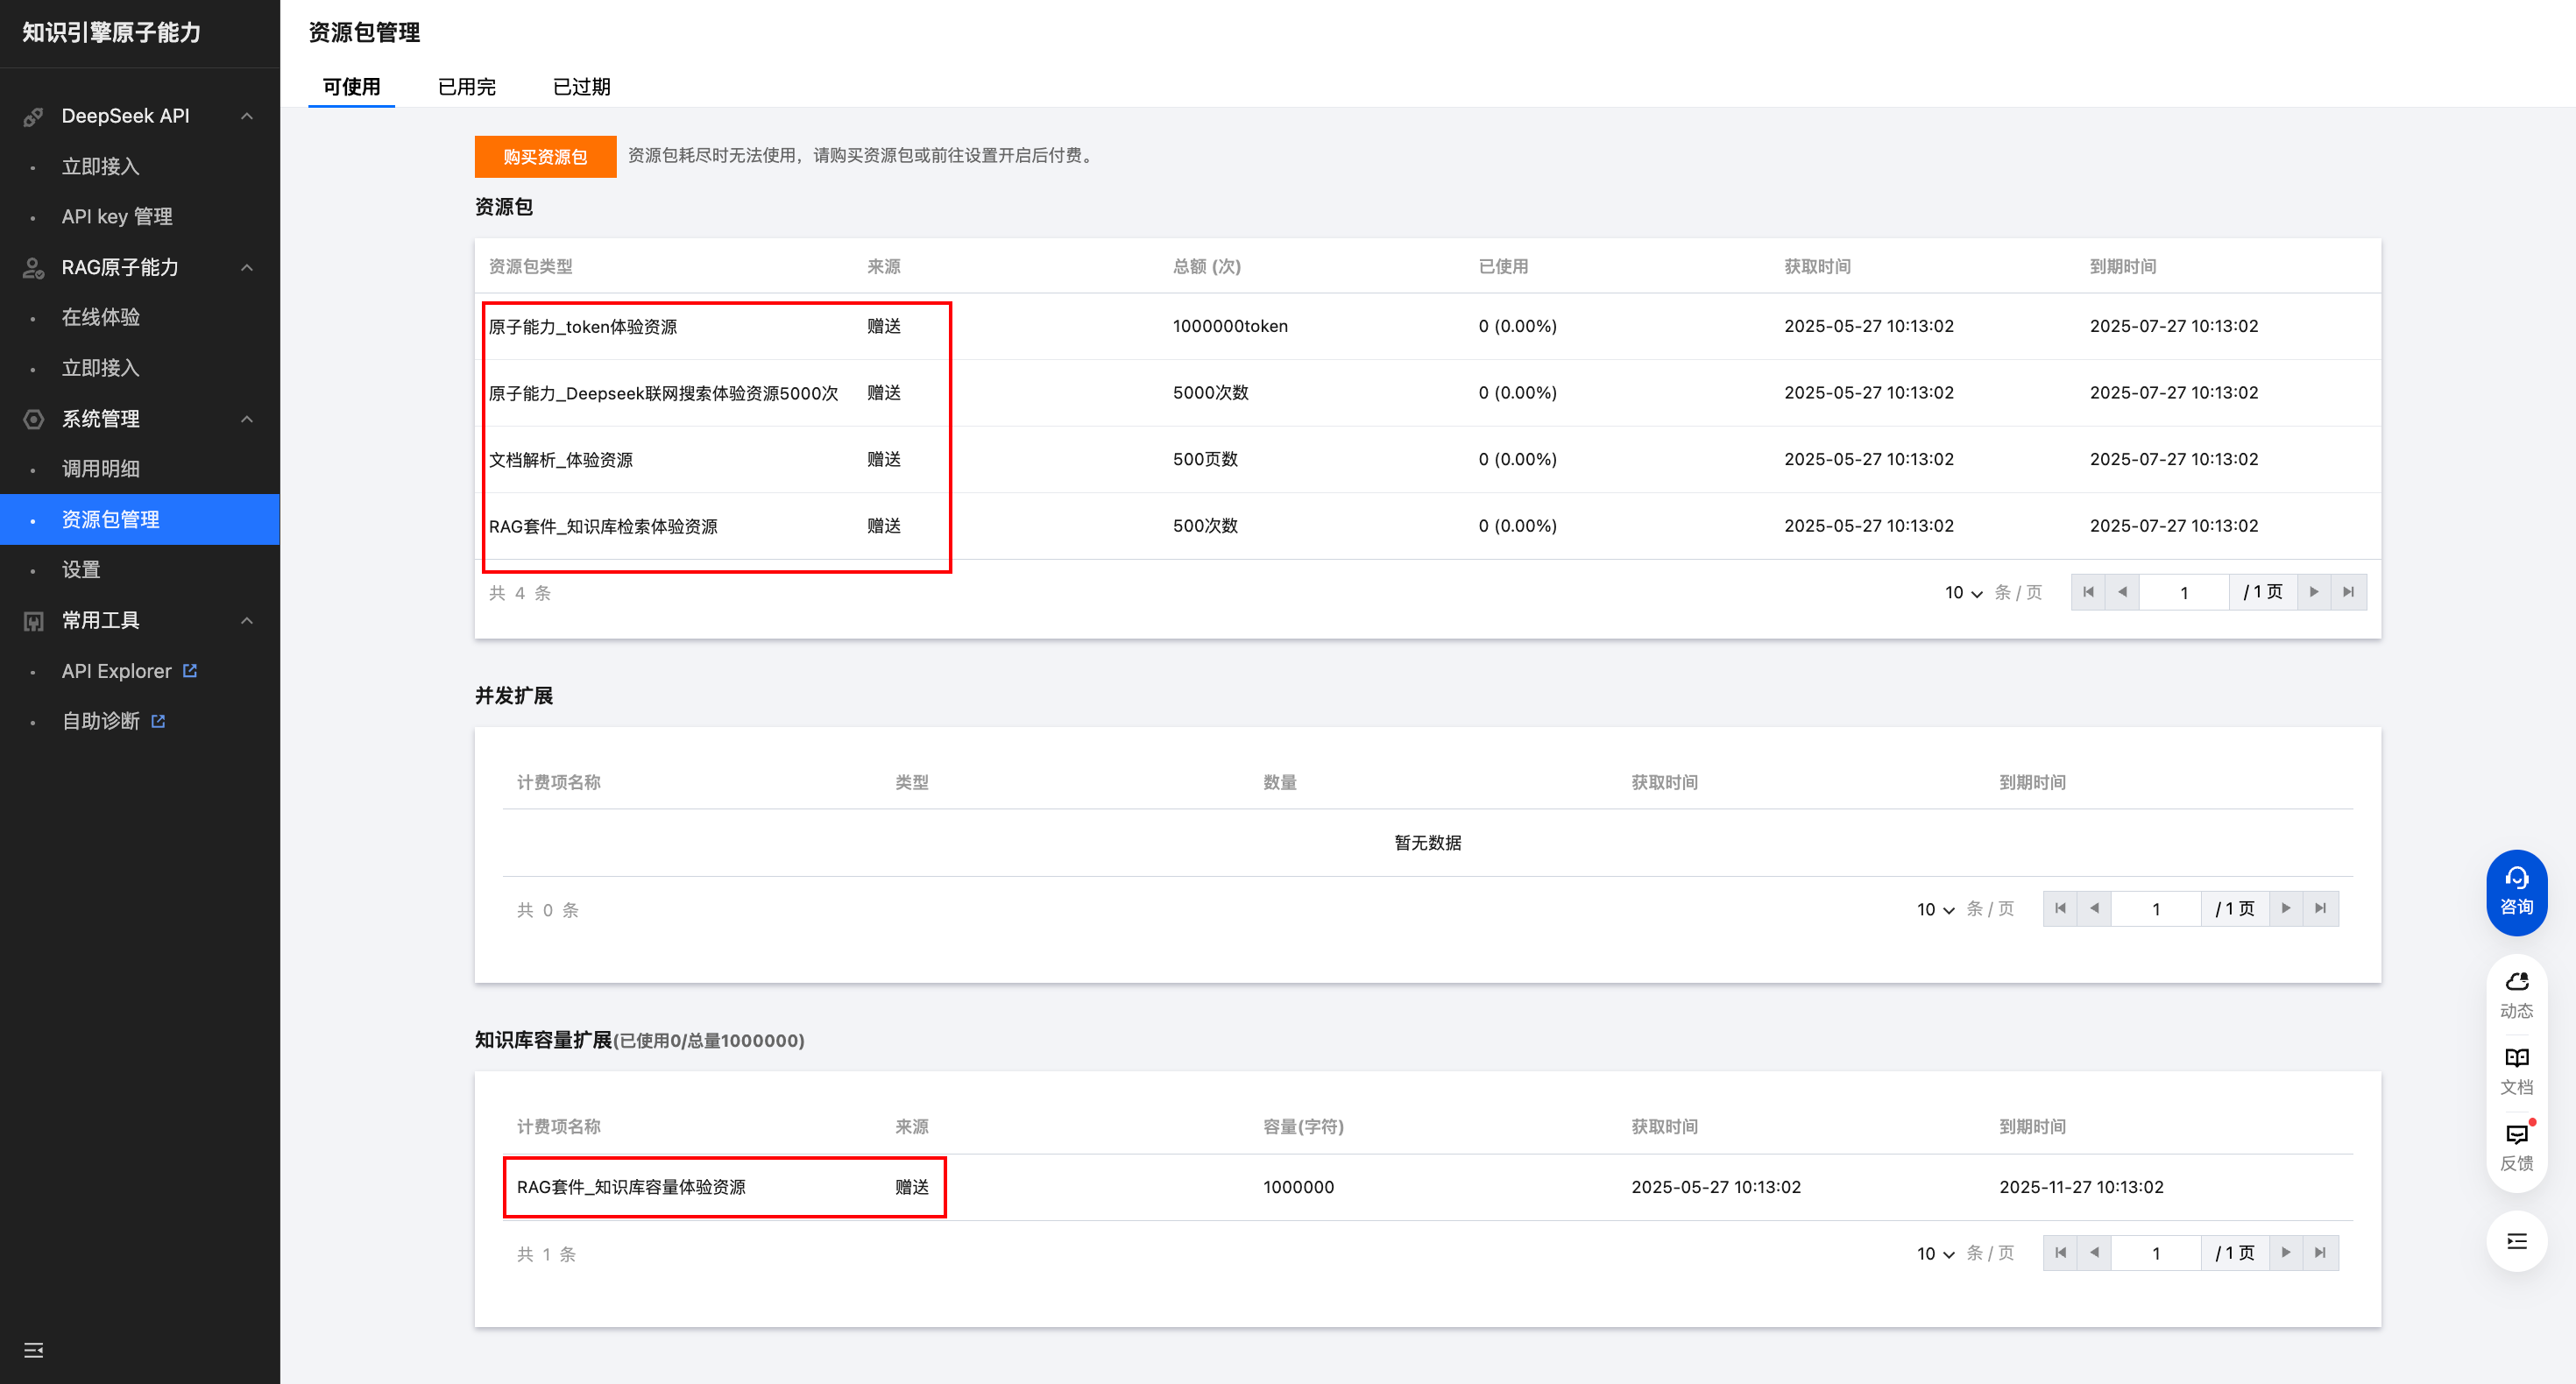Image resolution: width=2576 pixels, height=1384 pixels.
Task: Click the DeepSeek API plug icon in sidebar
Action: (x=33, y=117)
